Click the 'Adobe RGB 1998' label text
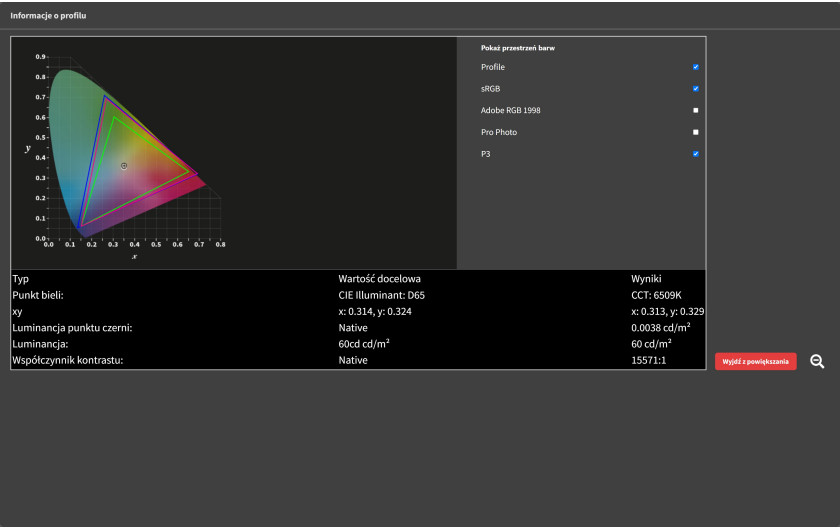 point(511,110)
